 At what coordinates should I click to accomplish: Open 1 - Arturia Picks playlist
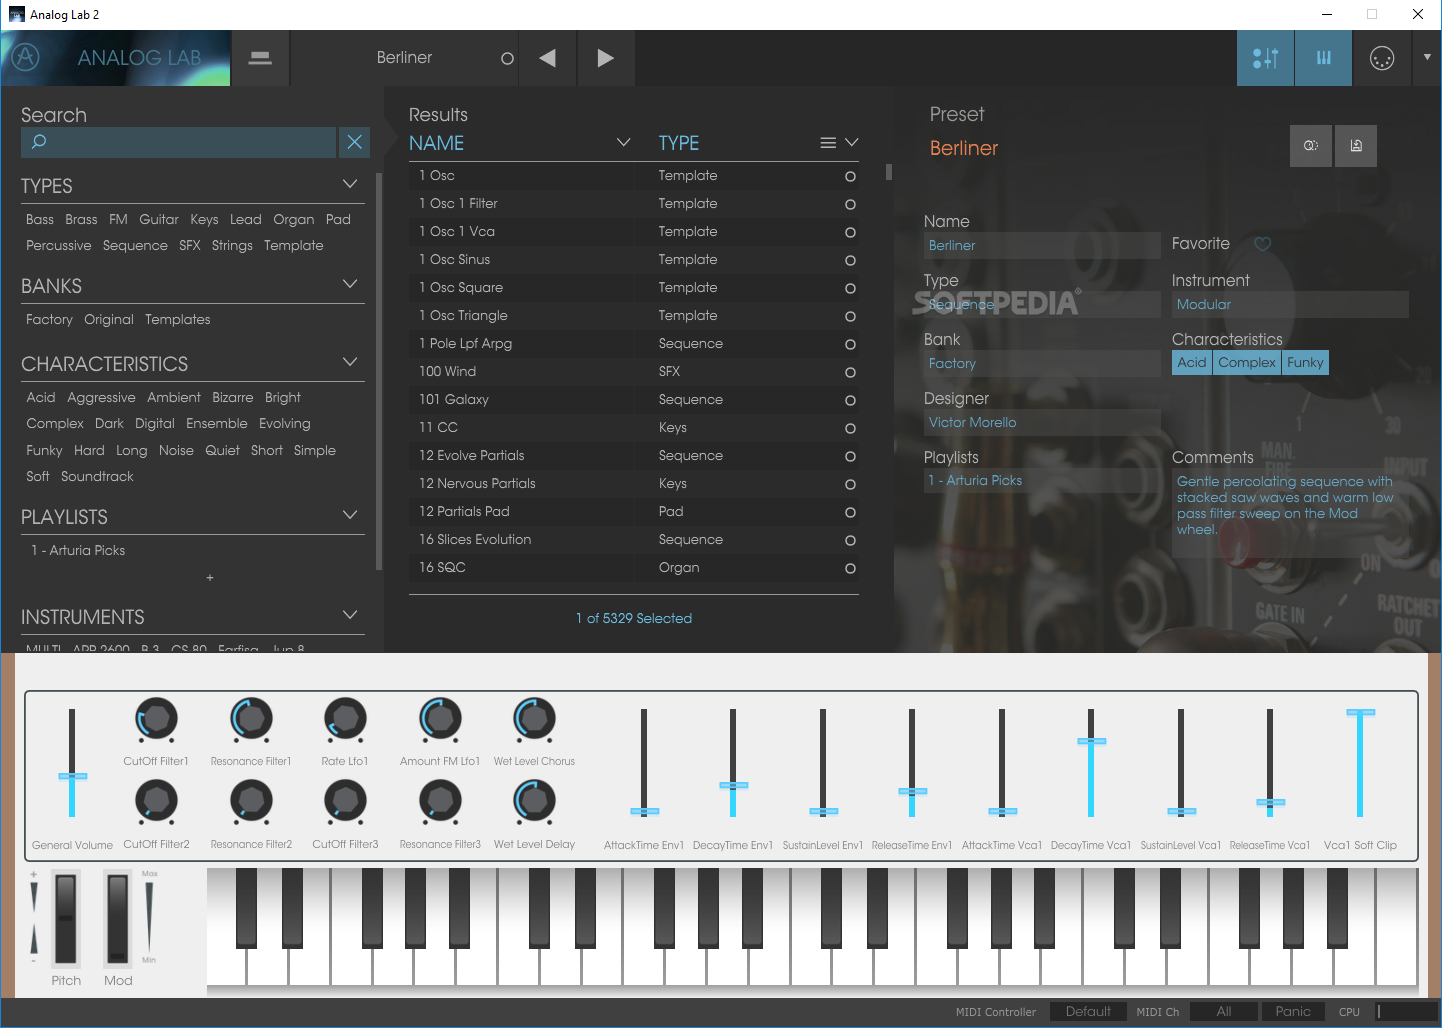[78, 550]
